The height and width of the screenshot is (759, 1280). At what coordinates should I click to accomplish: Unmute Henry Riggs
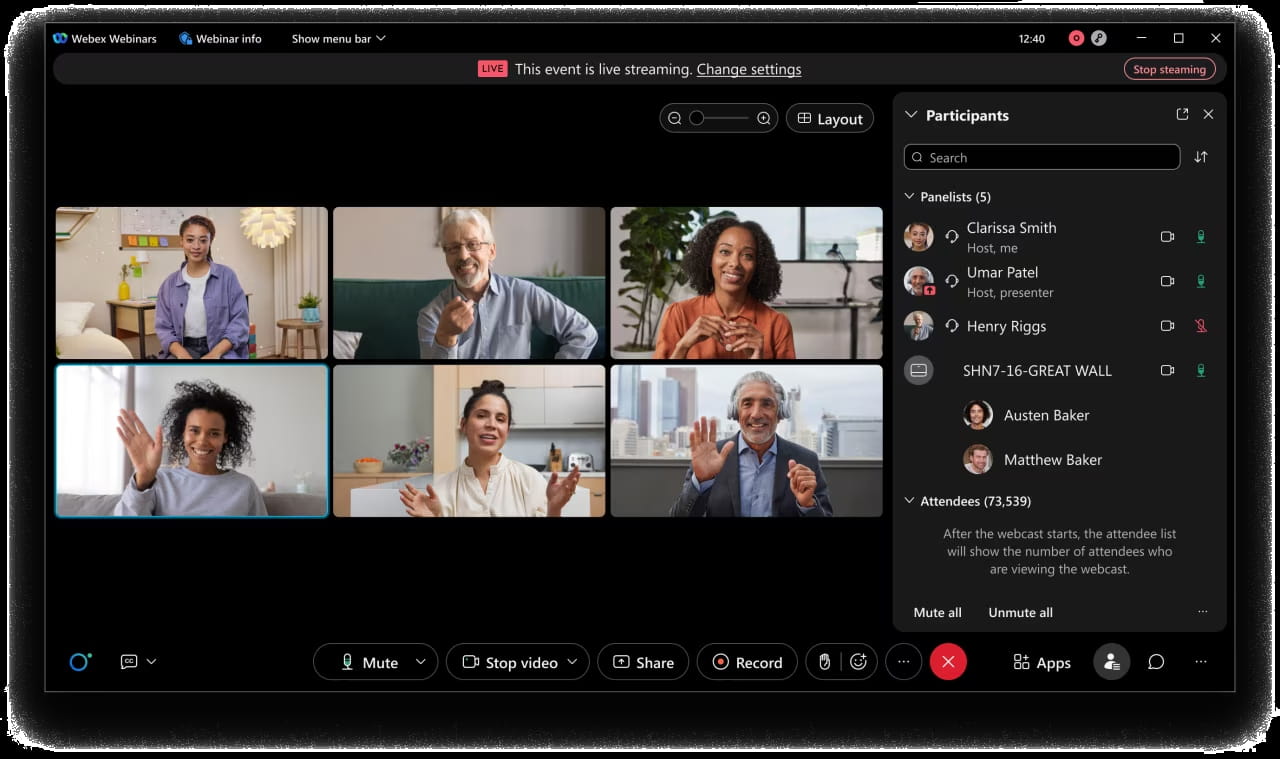point(1200,325)
